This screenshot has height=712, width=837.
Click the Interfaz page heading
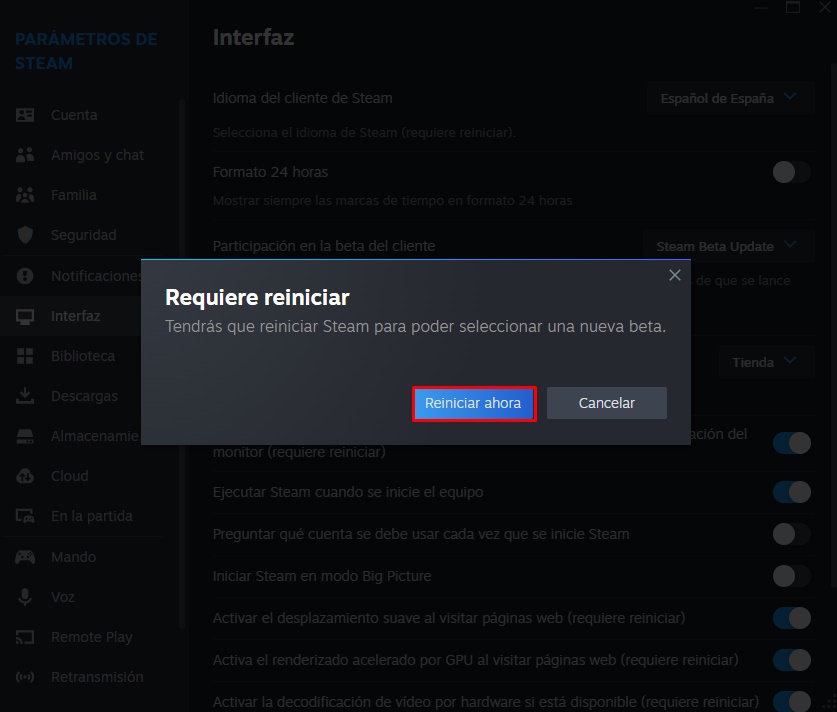pyautogui.click(x=254, y=37)
